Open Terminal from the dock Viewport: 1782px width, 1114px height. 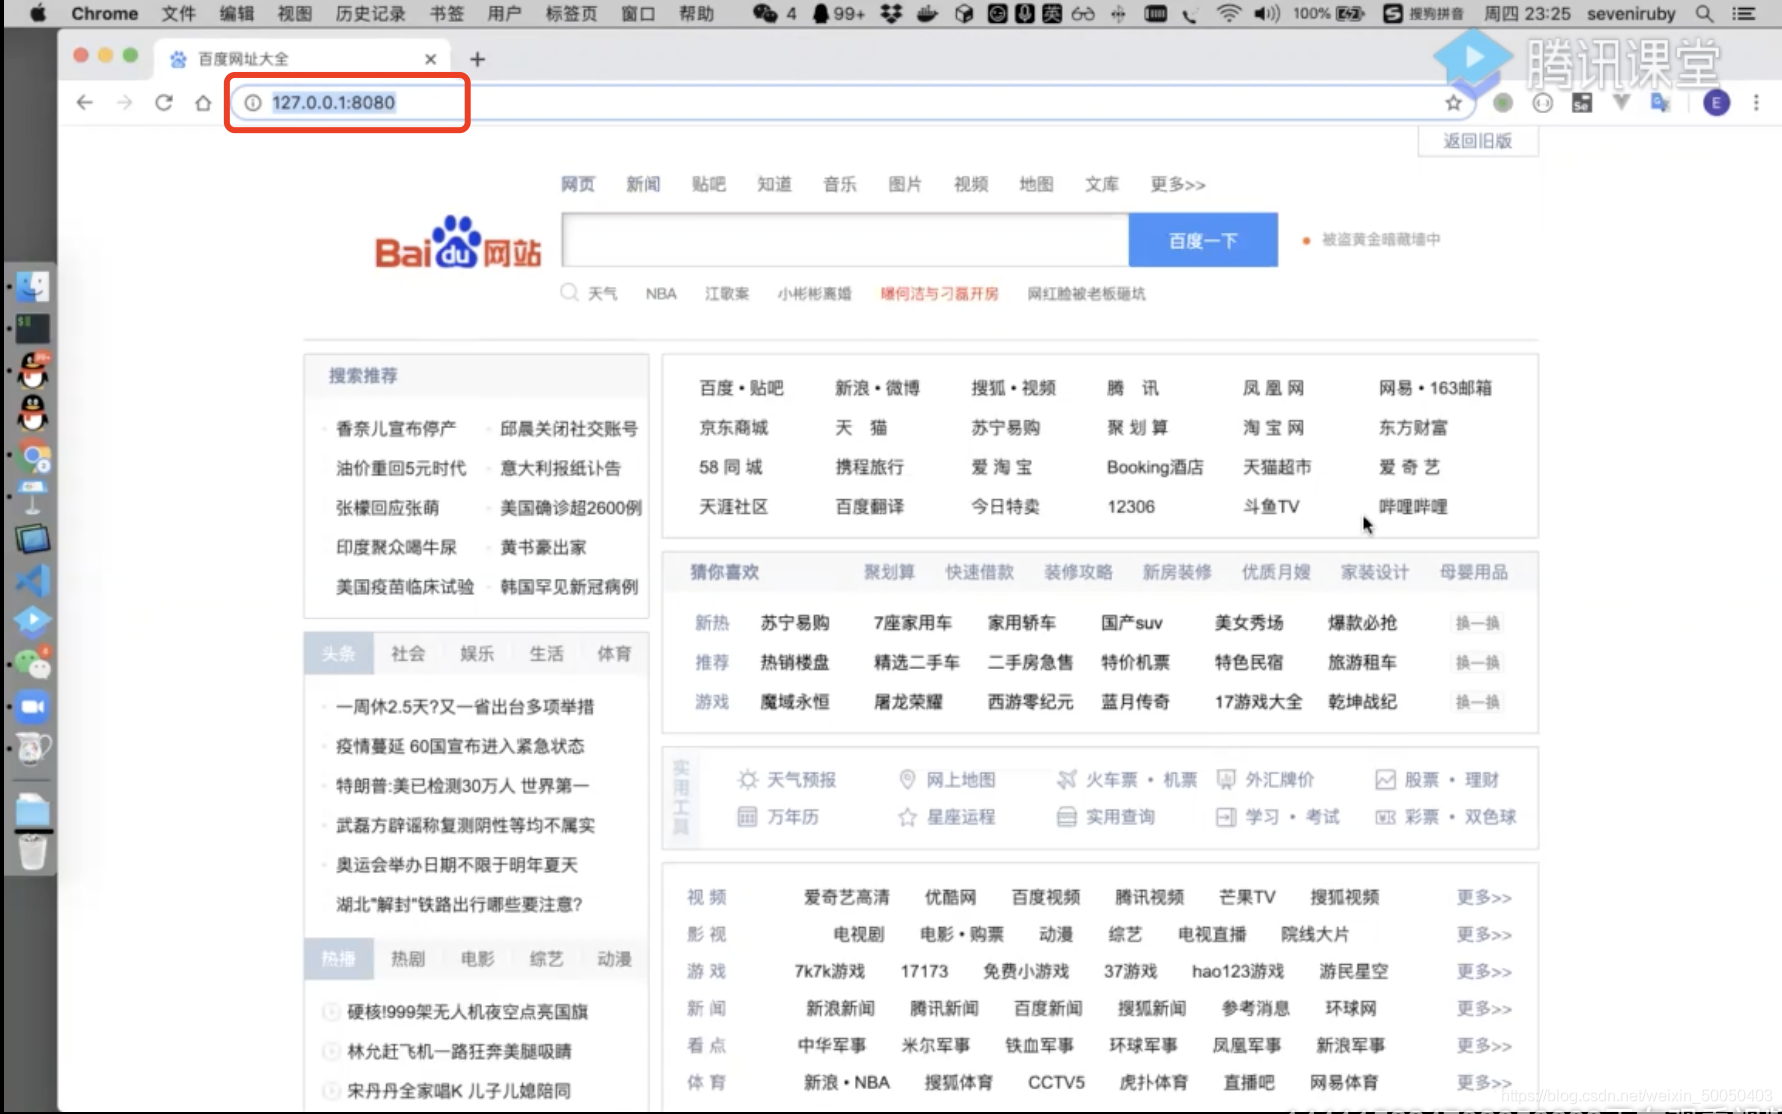coord(32,328)
